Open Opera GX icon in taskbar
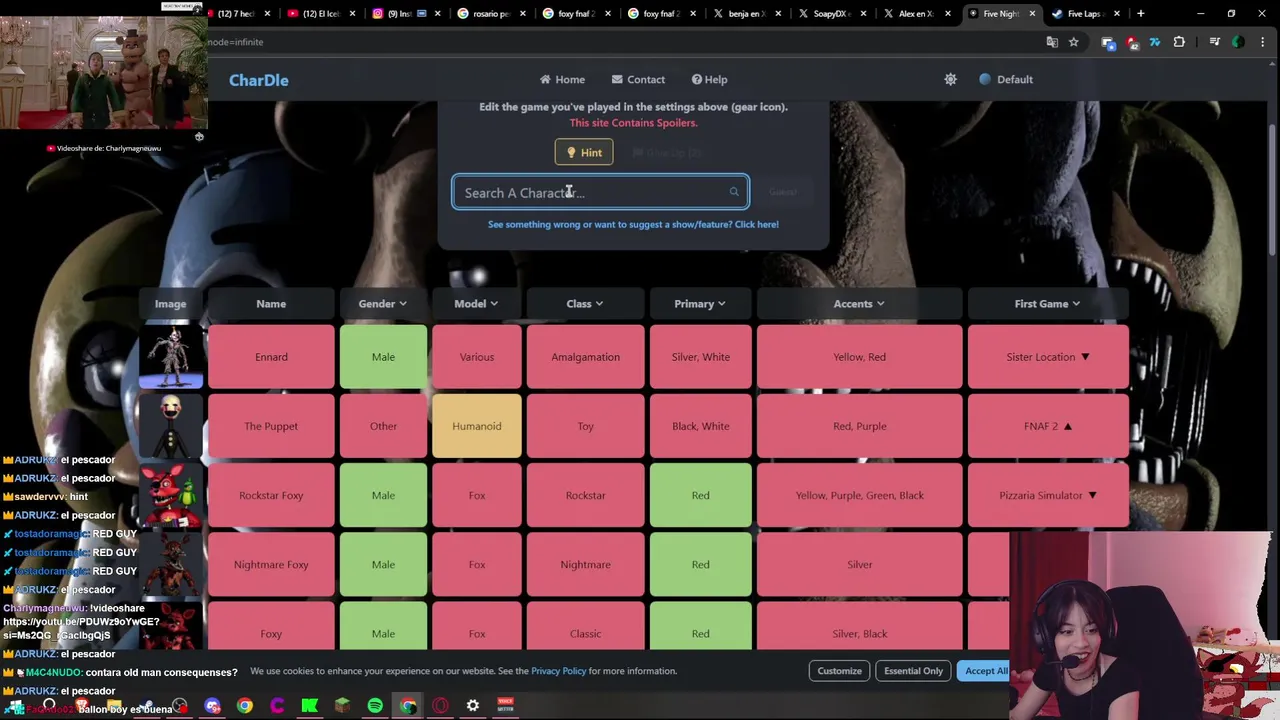Screen dimensions: 1280x720 click(x=440, y=706)
